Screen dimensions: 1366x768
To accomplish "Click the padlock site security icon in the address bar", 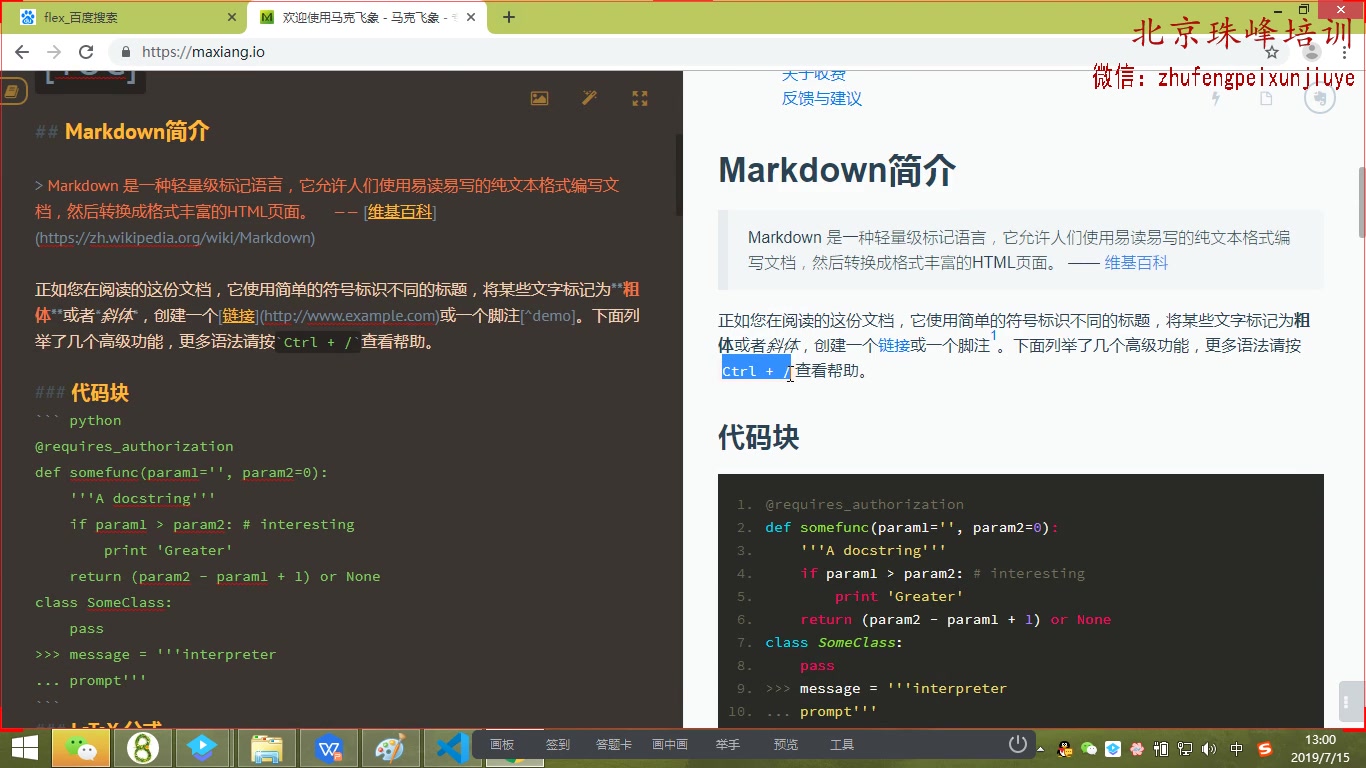I will 125,51.
